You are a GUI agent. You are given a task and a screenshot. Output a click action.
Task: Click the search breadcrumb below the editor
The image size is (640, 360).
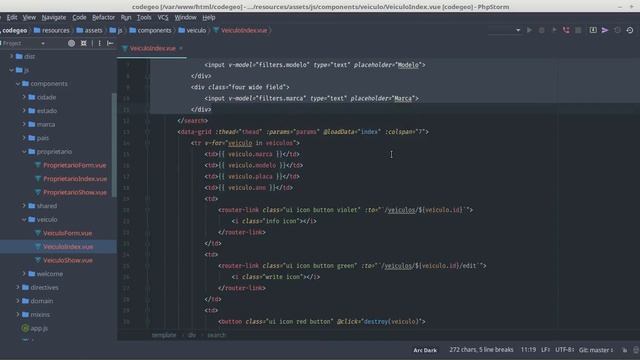(x=216, y=335)
